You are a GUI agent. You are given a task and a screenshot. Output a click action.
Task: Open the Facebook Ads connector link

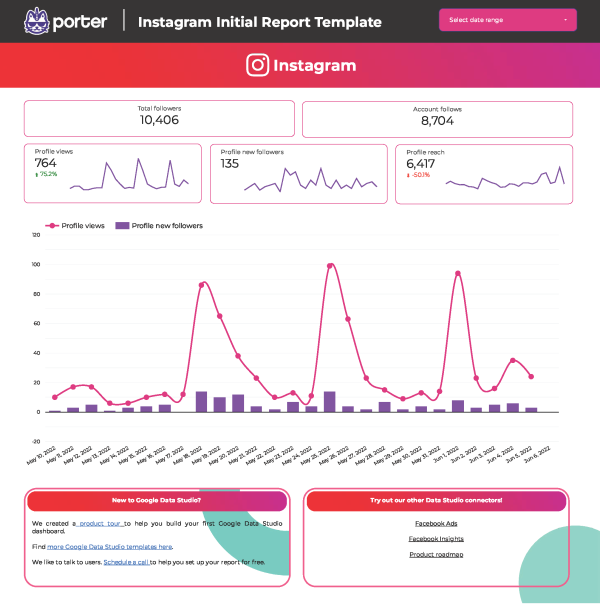(436, 523)
